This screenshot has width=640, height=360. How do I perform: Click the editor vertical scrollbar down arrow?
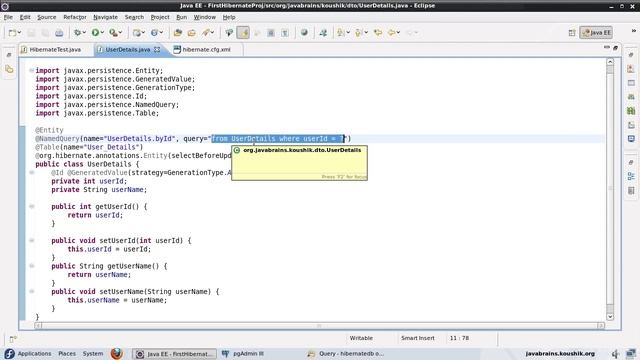point(610,317)
